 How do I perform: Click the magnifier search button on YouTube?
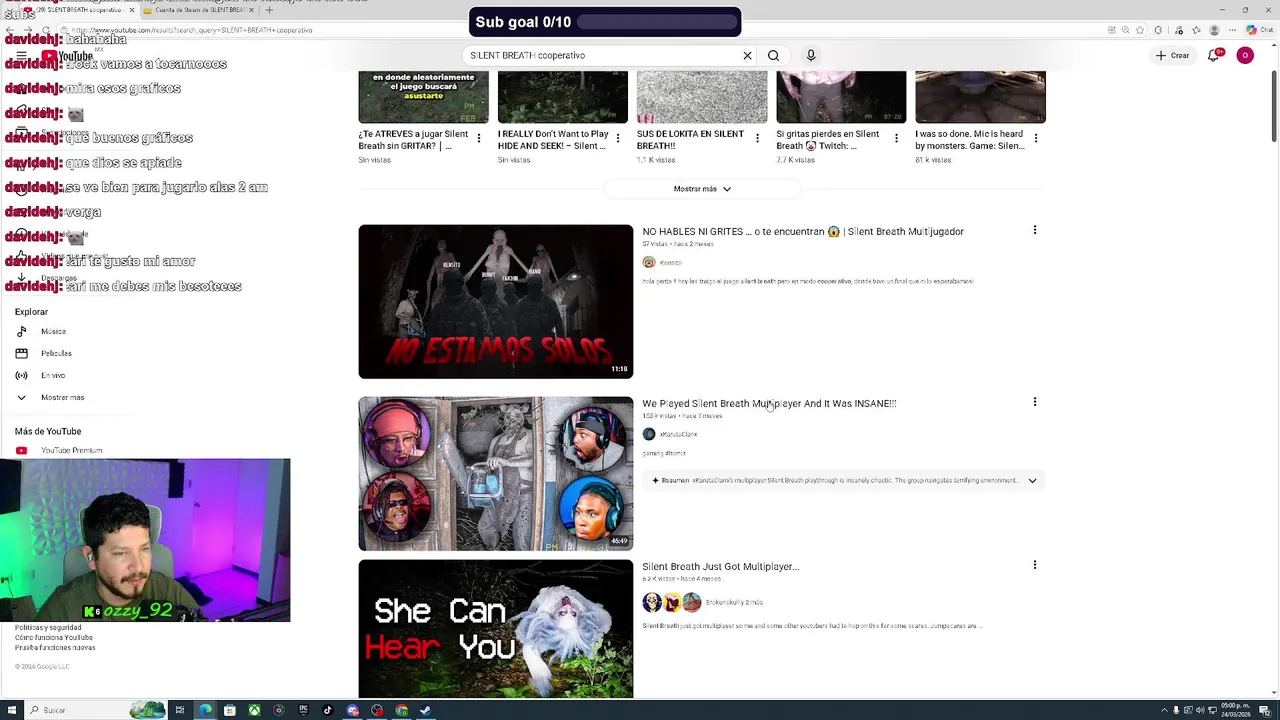(x=773, y=56)
